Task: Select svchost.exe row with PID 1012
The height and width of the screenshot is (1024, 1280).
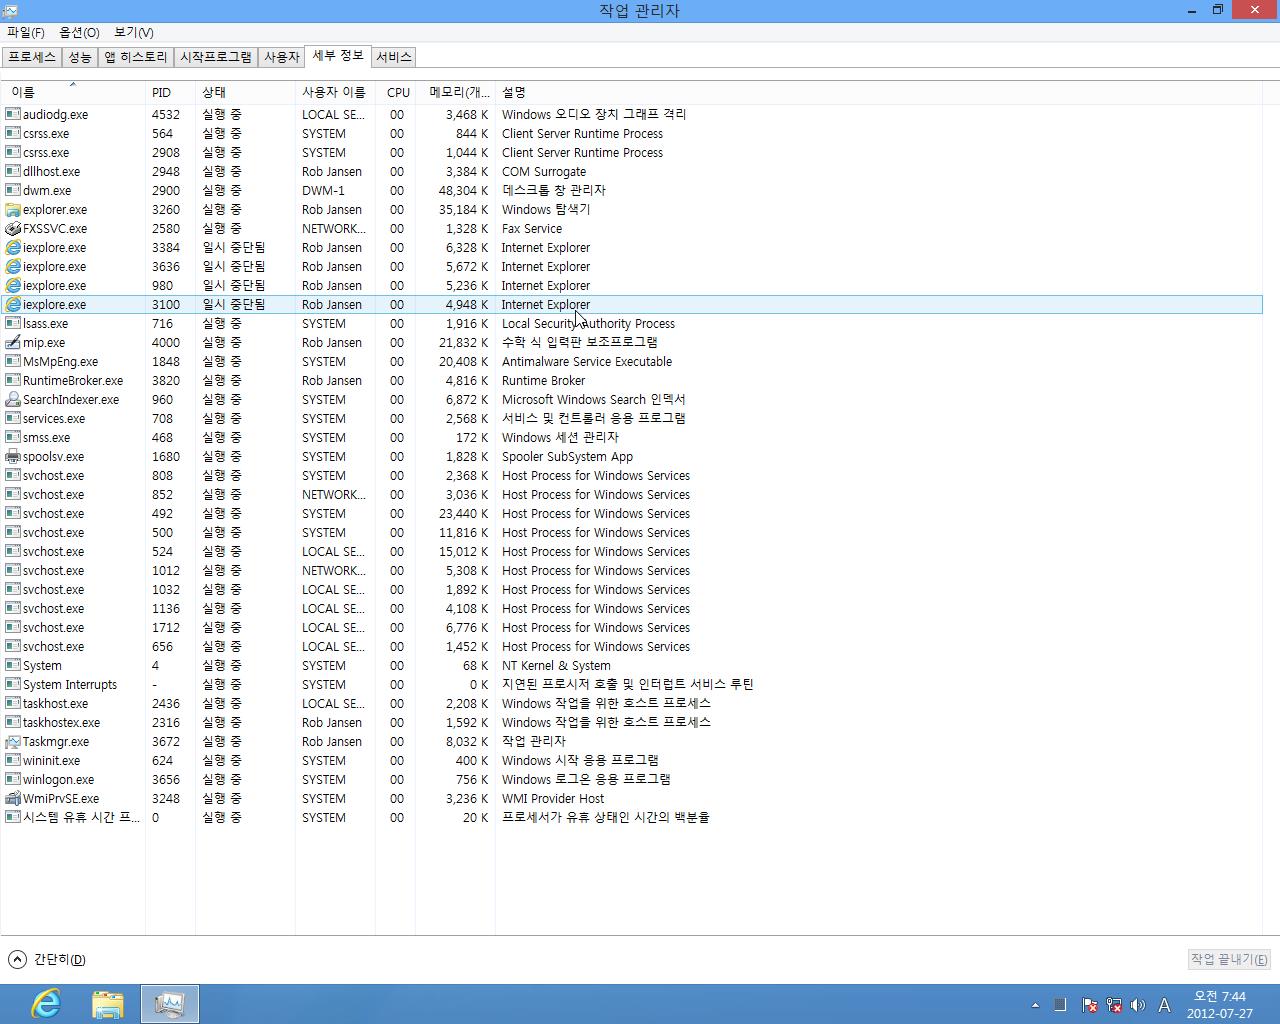Action: (x=632, y=570)
